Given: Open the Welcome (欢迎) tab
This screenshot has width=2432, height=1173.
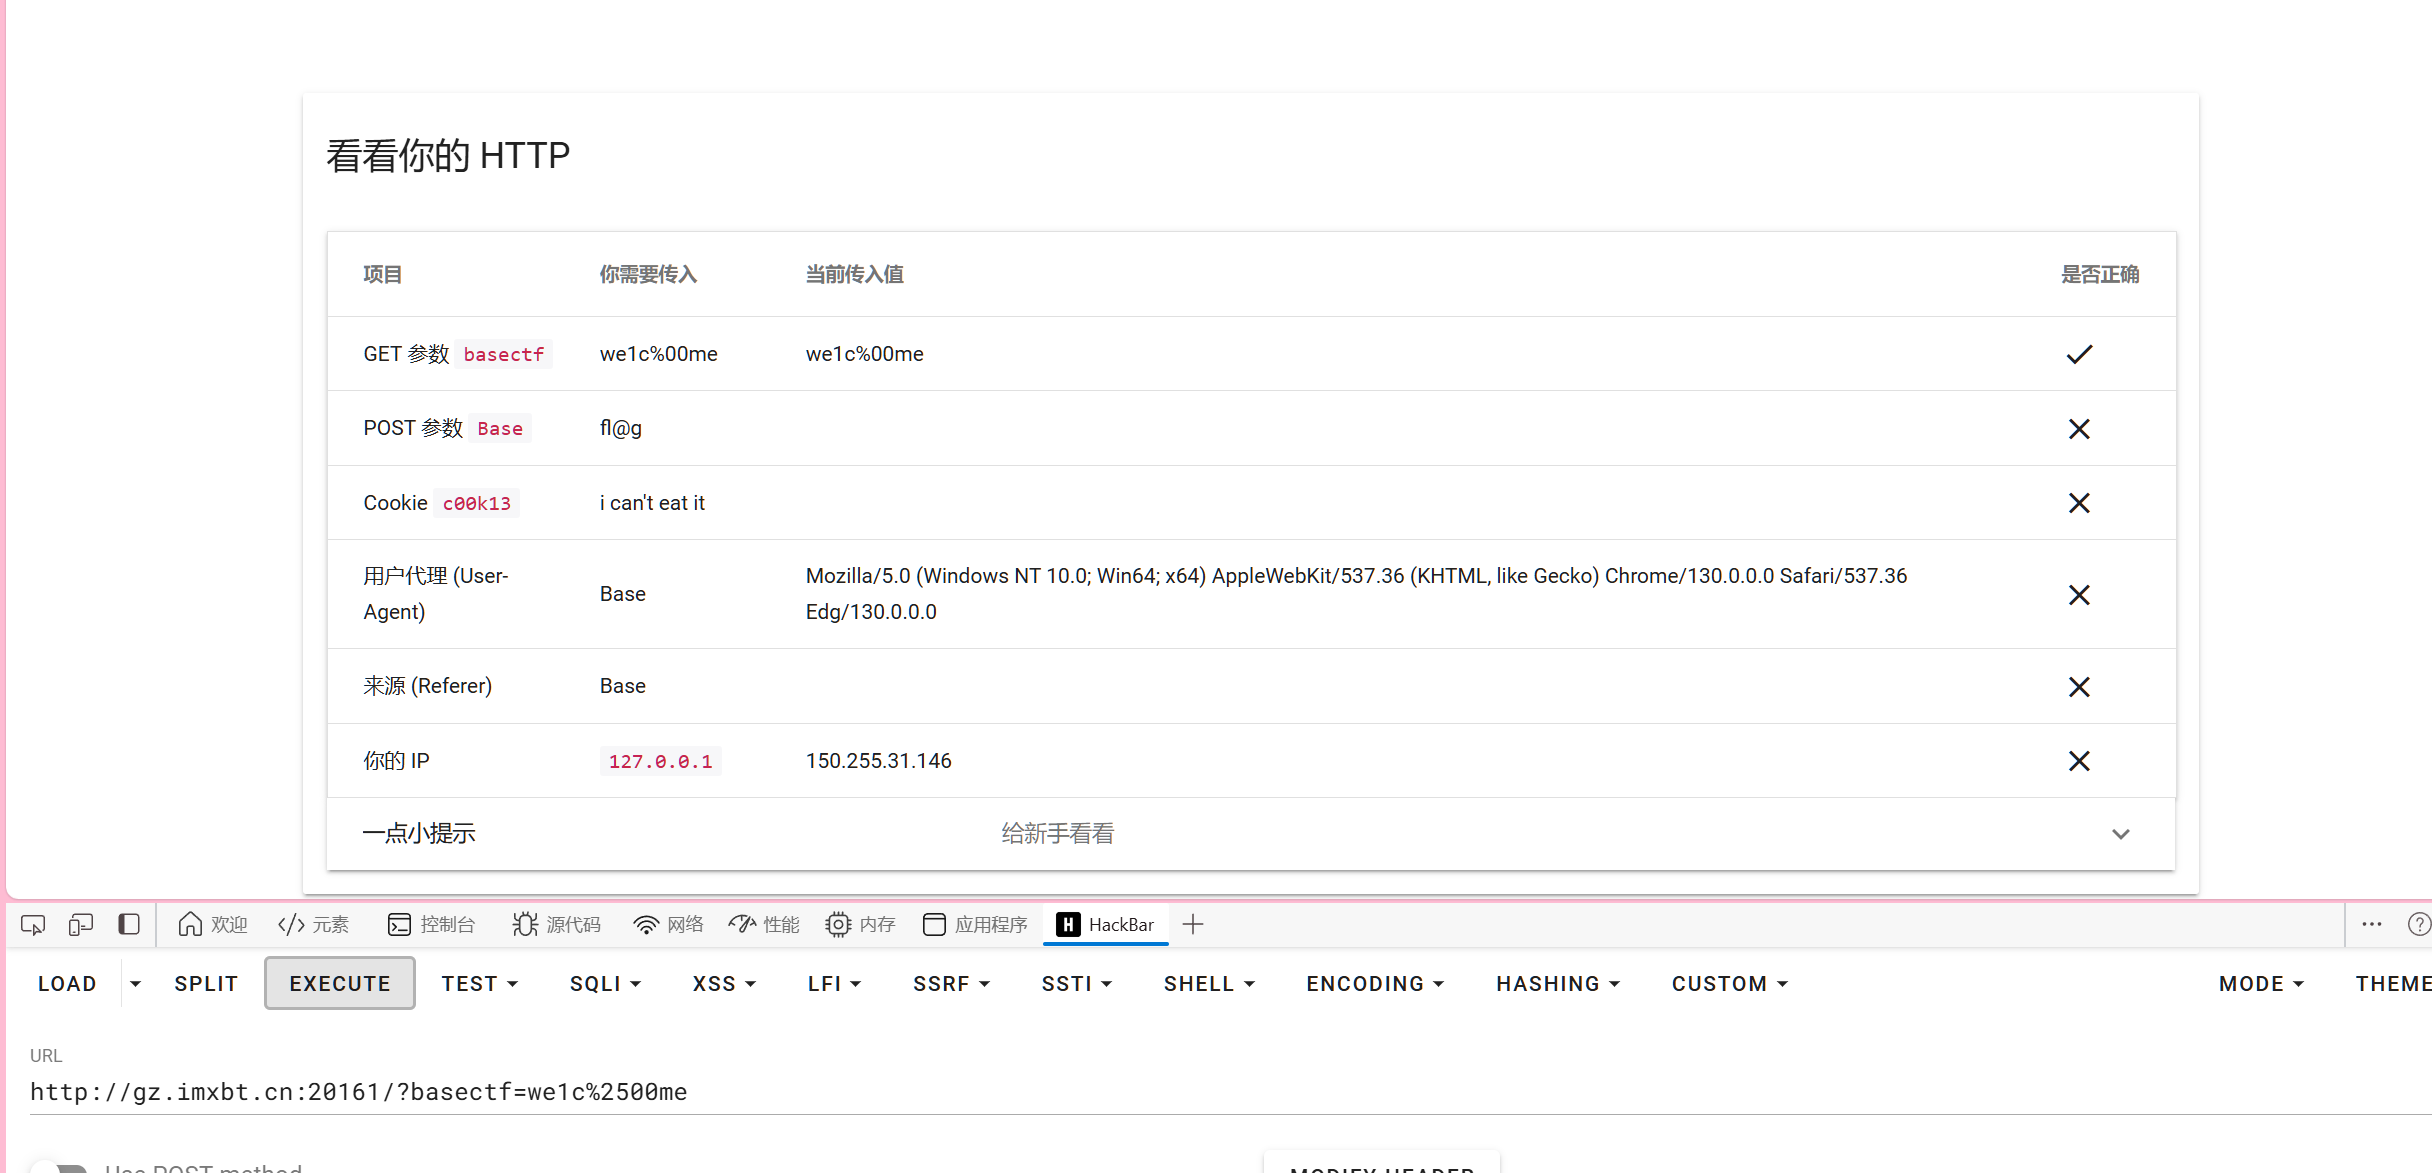Looking at the screenshot, I should pyautogui.click(x=213, y=925).
